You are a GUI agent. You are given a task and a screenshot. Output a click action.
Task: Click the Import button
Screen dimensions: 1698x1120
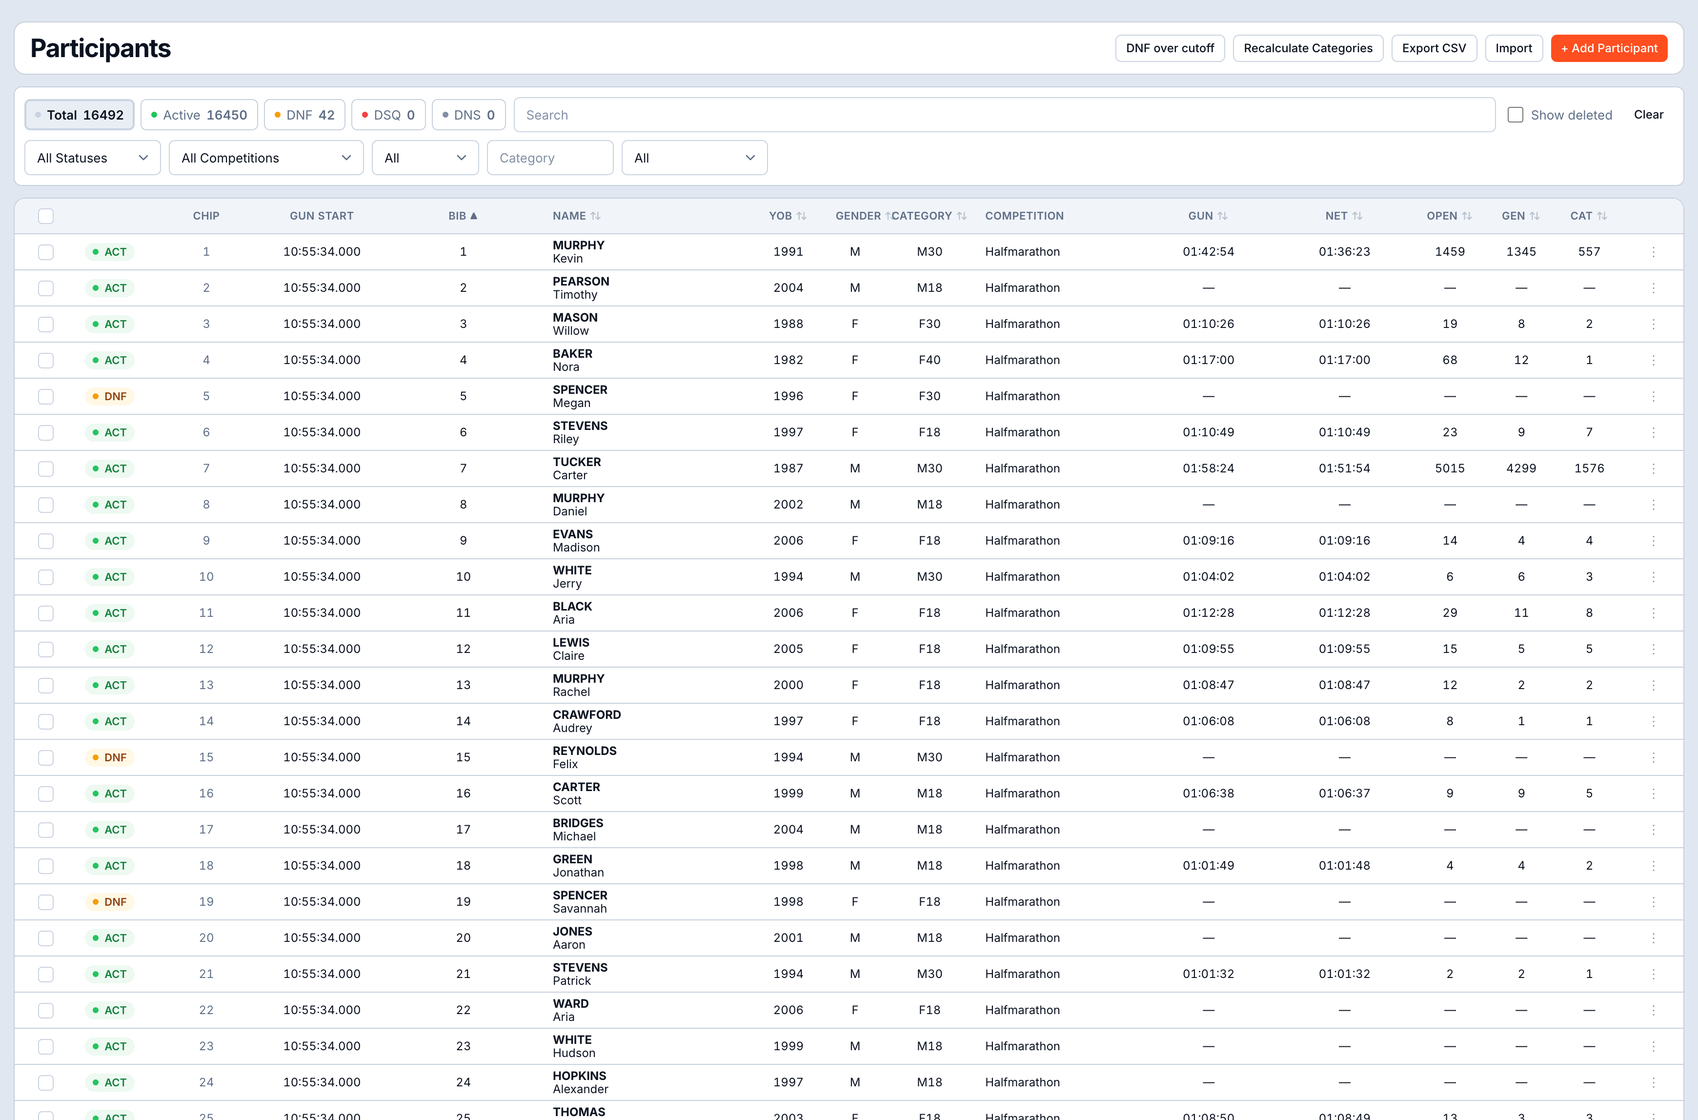click(1514, 48)
